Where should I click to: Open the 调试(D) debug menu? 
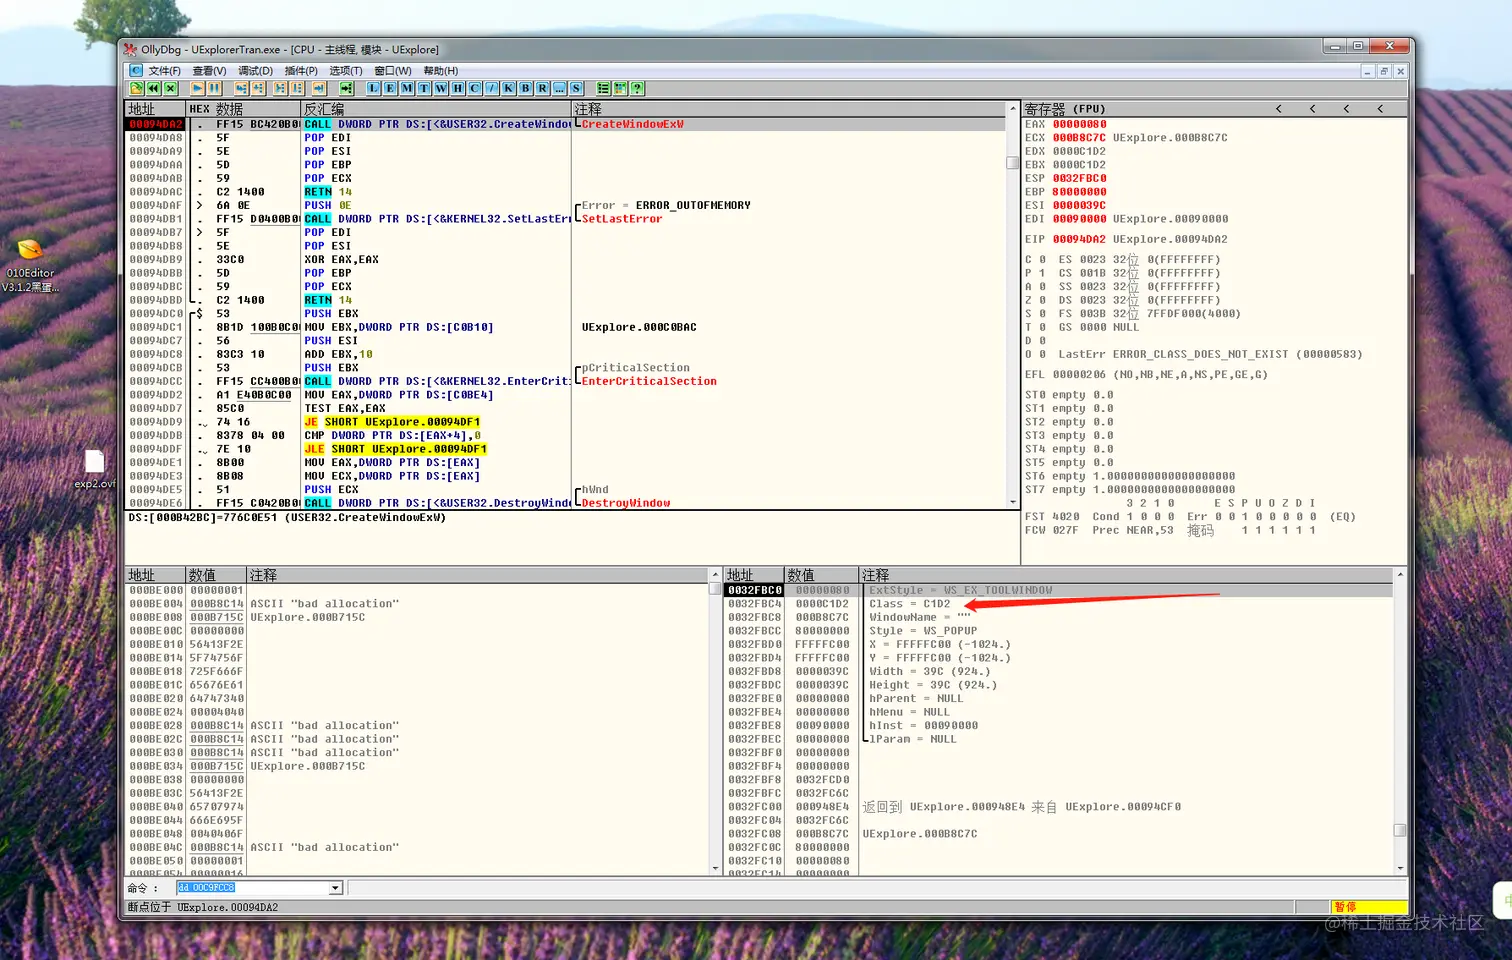(x=255, y=71)
